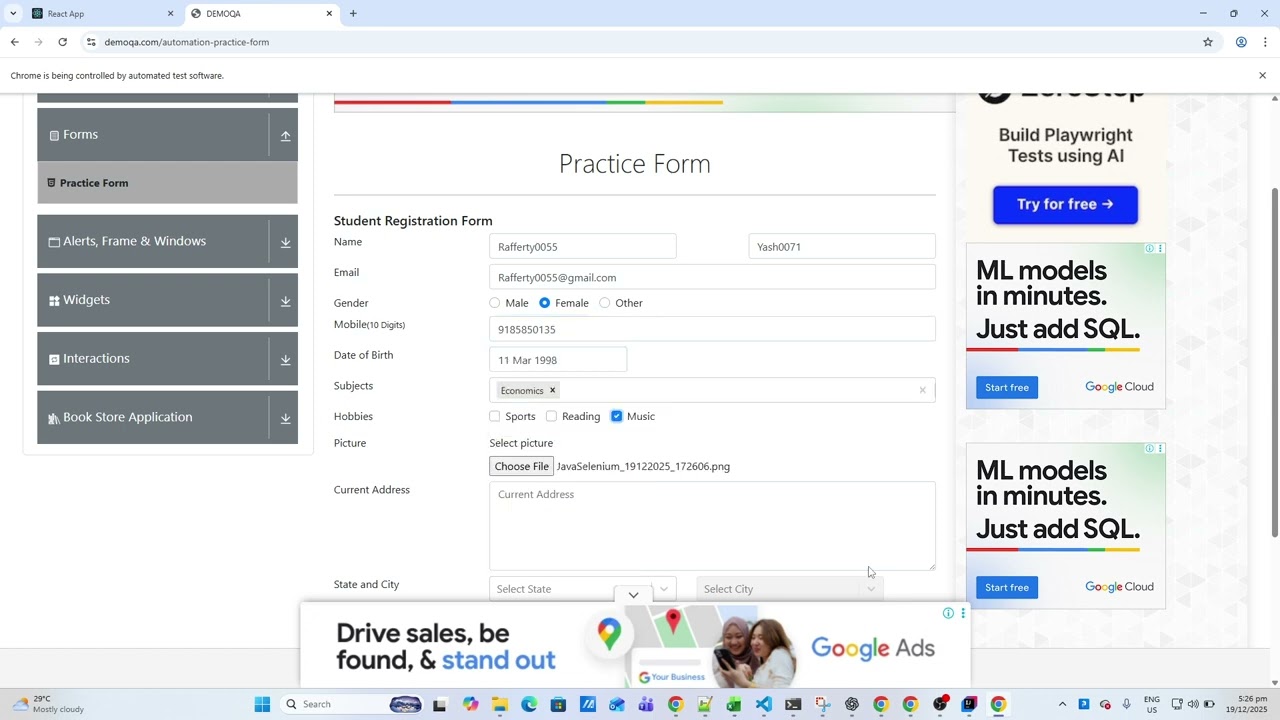The height and width of the screenshot is (720, 1280).
Task: Close the React App tab
Action: point(170,13)
